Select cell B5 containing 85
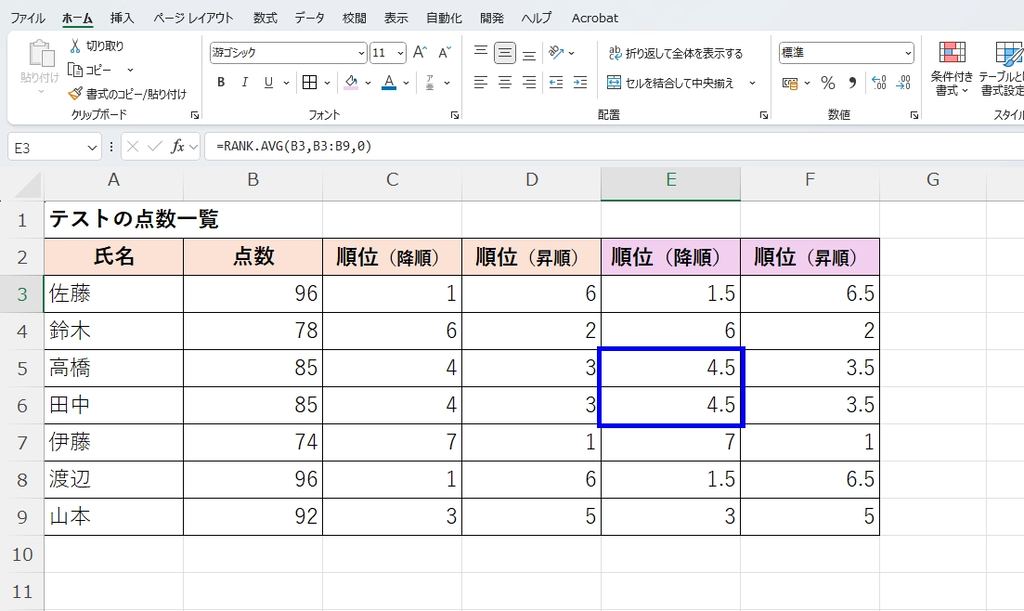This screenshot has height=611, width=1024. (252, 367)
